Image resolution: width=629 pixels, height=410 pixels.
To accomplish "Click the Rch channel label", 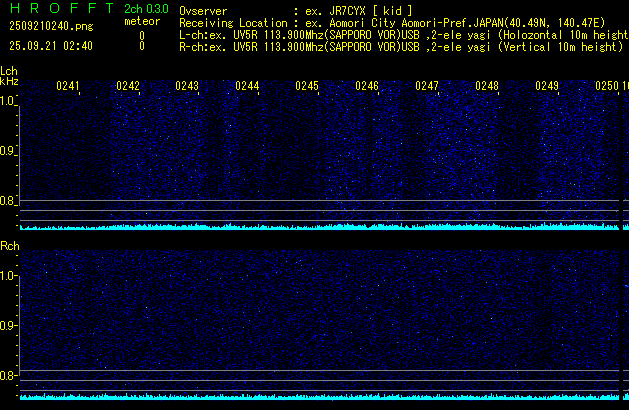I will coord(9,245).
